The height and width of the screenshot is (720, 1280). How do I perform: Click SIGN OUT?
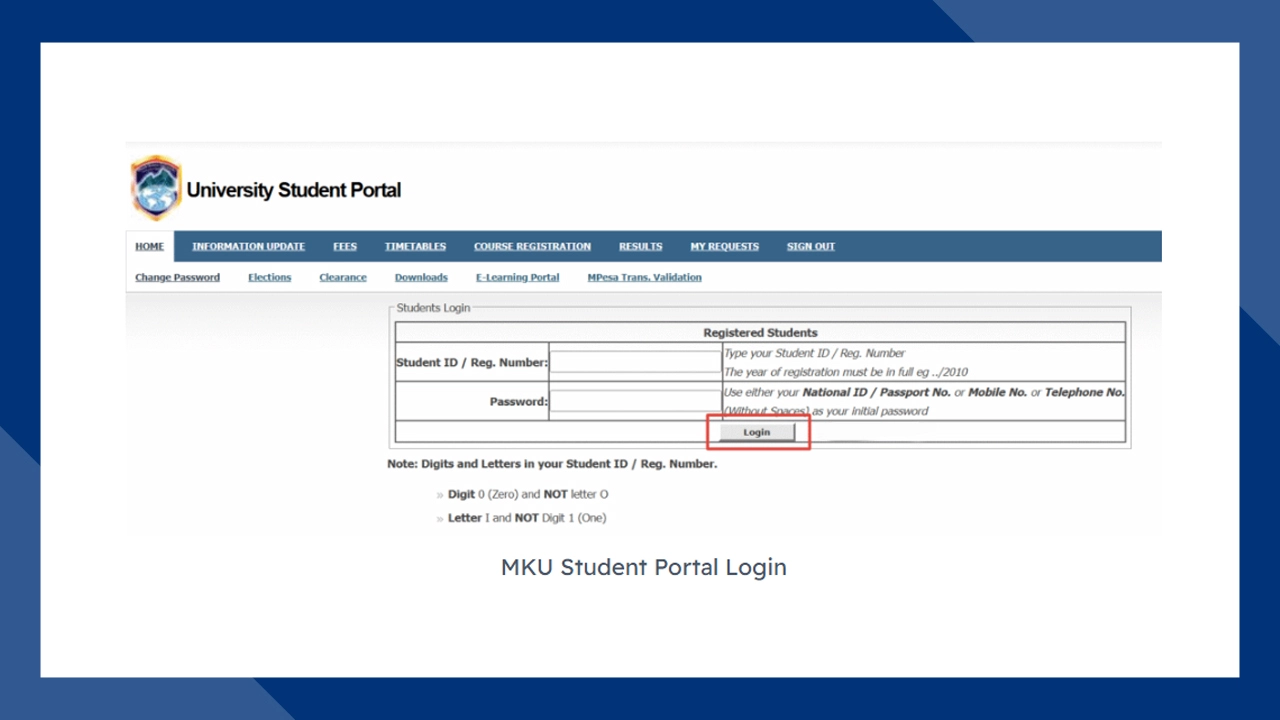pyautogui.click(x=810, y=246)
